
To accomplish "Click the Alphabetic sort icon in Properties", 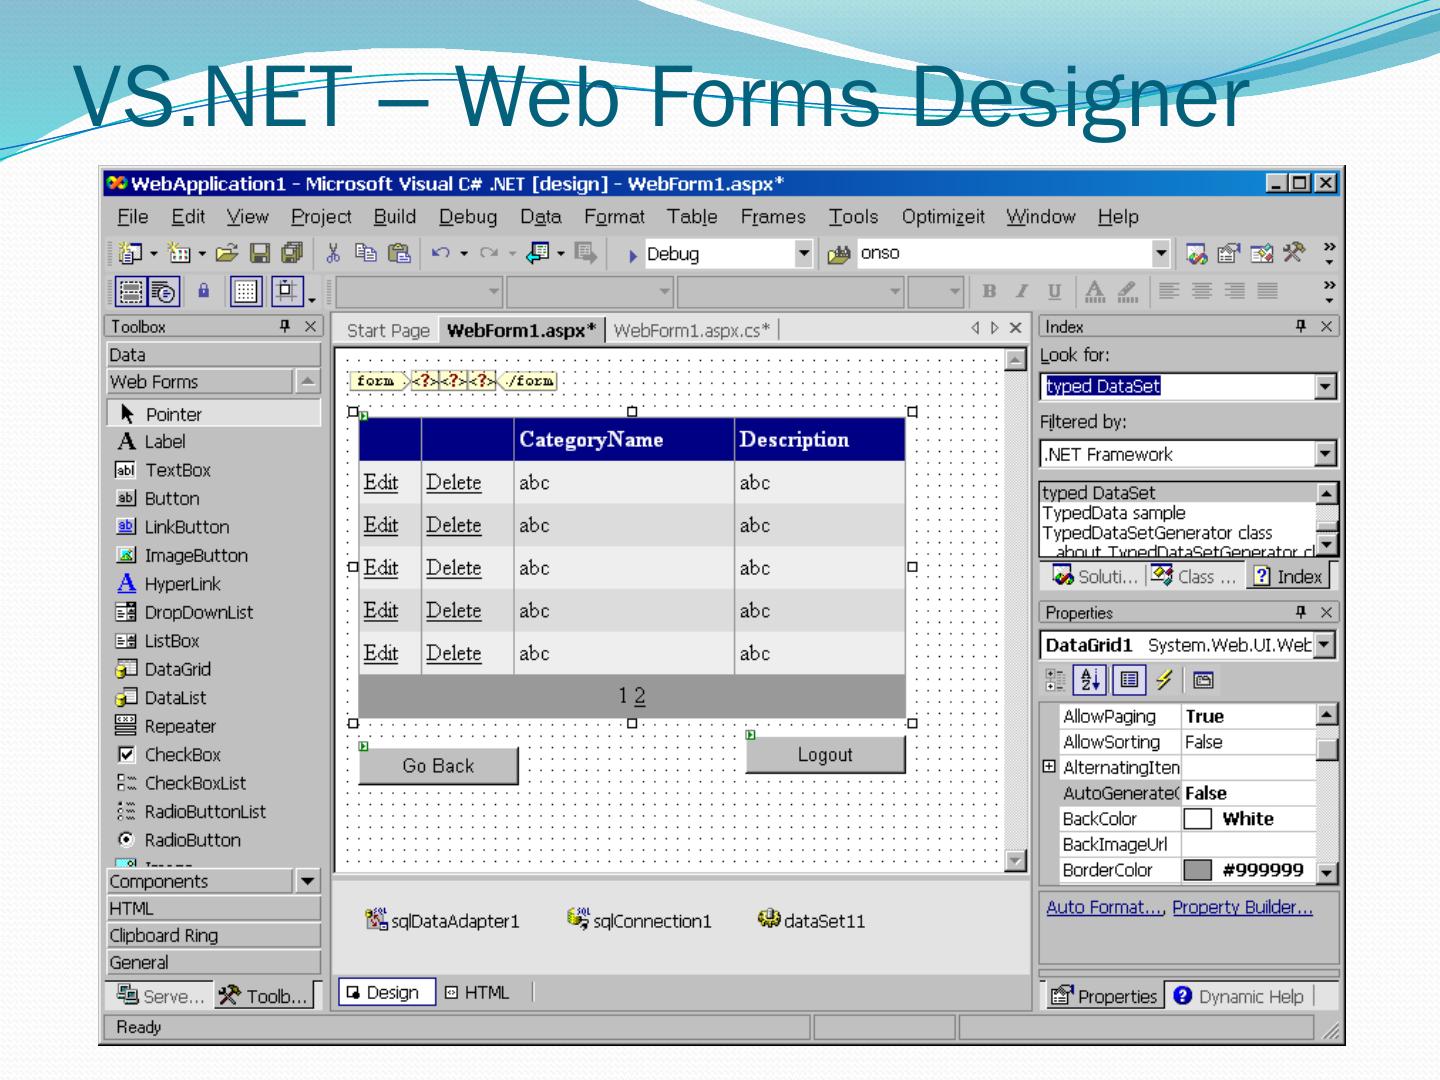I will (x=1088, y=681).
